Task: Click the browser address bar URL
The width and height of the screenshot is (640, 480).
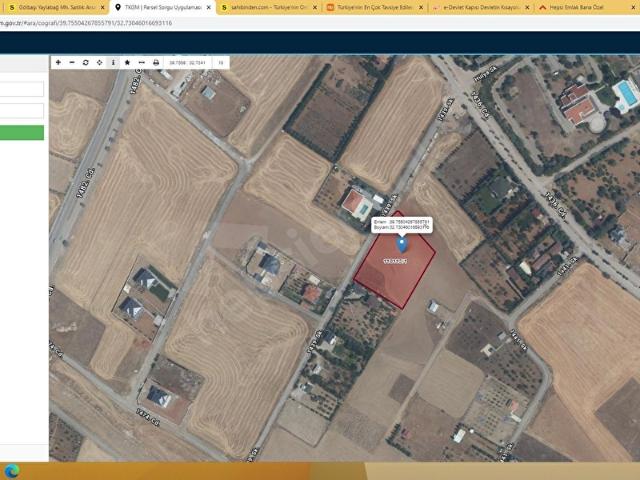Action: pyautogui.click(x=86, y=23)
